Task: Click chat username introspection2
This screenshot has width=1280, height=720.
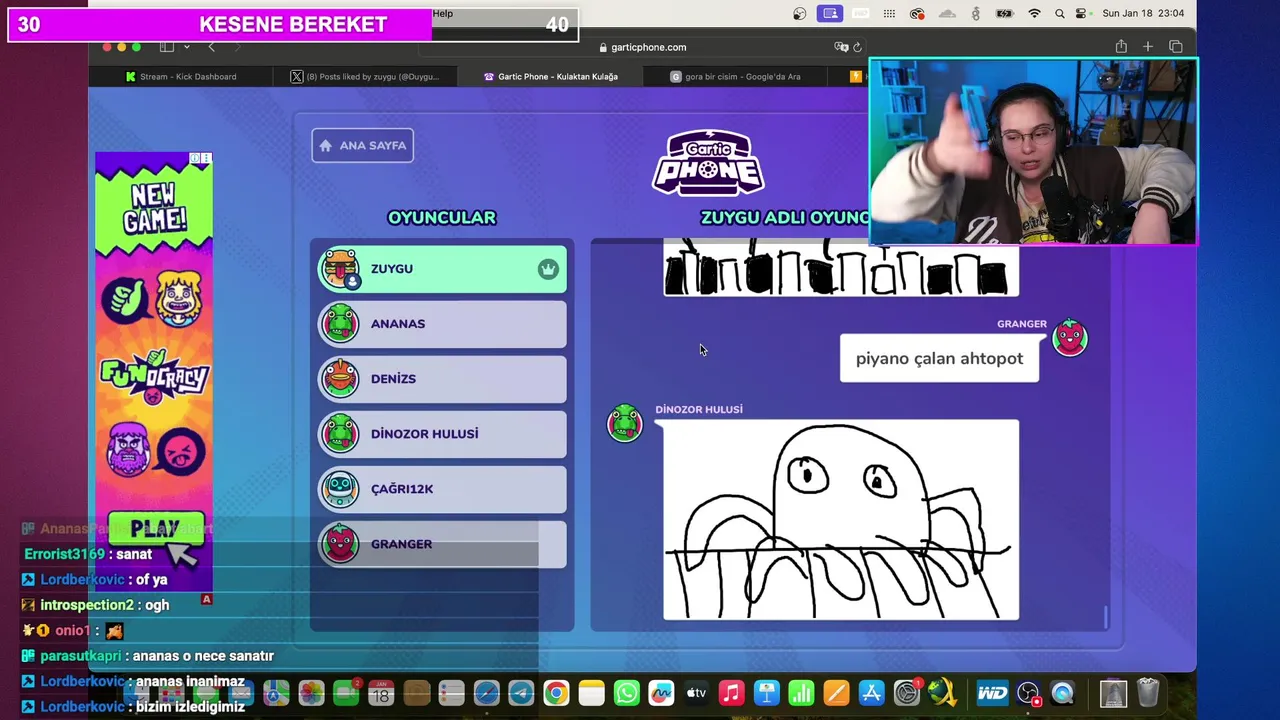Action: click(87, 605)
